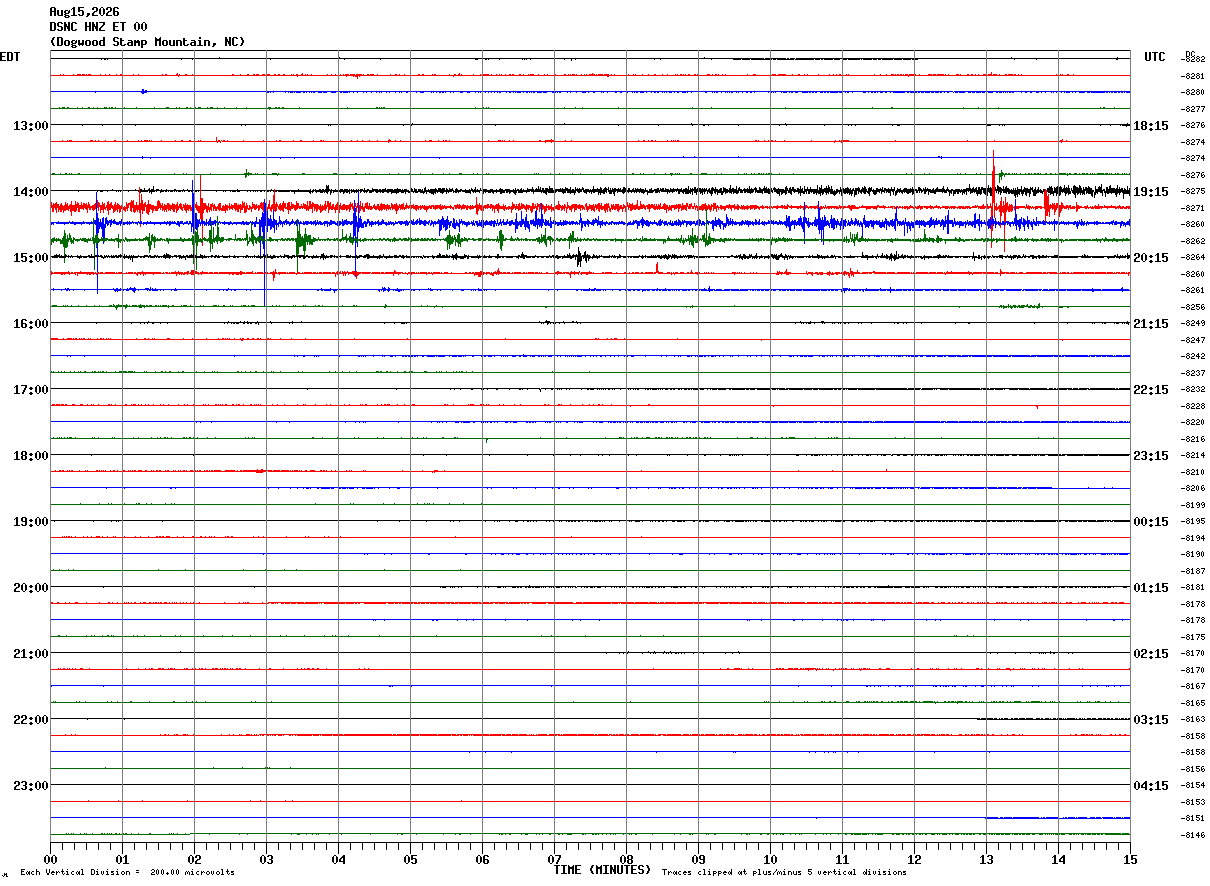This screenshot has height=886, width=1210.
Task: Click the "Traces clipped at plus/minus 5 vertical divisions" note
Action: click(784, 873)
